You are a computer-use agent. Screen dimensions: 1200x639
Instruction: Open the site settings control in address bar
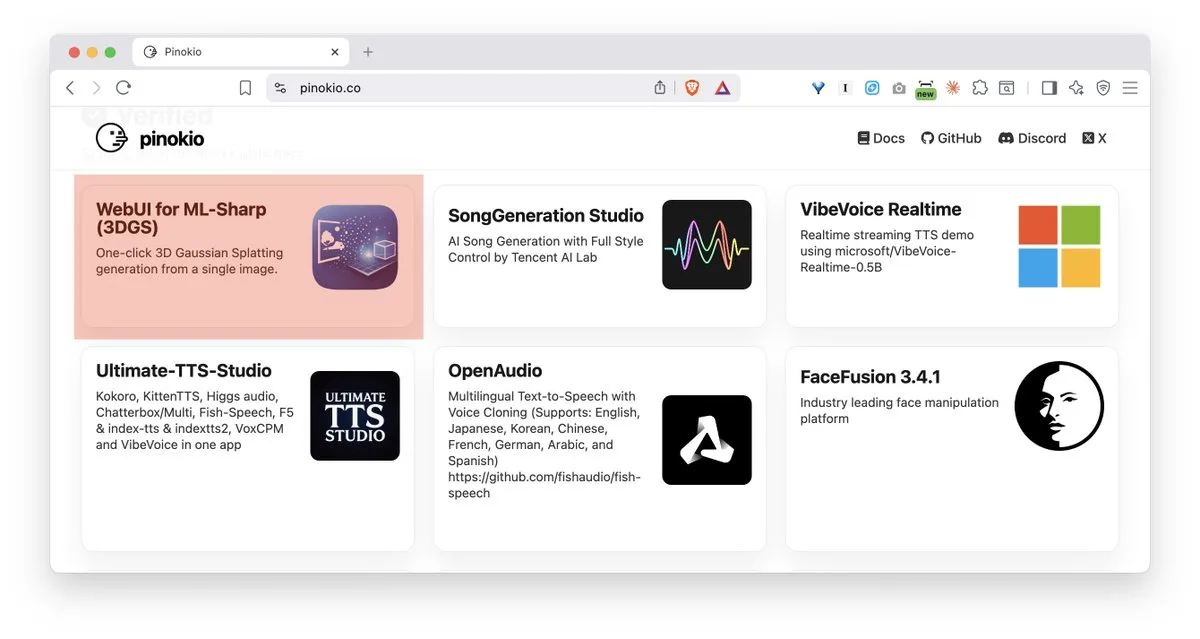[280, 88]
